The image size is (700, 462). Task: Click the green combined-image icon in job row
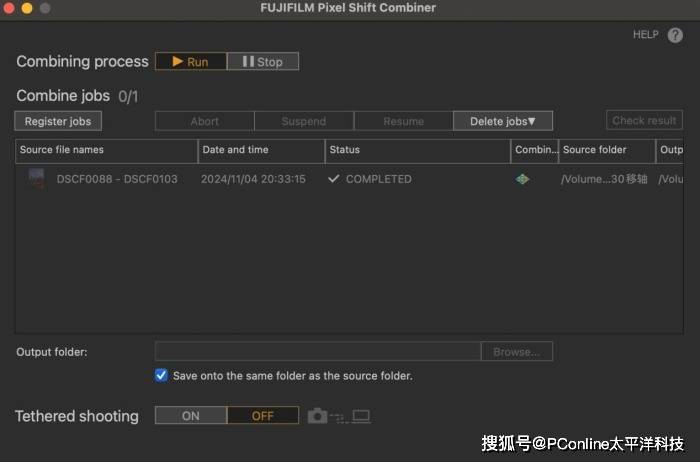[522, 179]
